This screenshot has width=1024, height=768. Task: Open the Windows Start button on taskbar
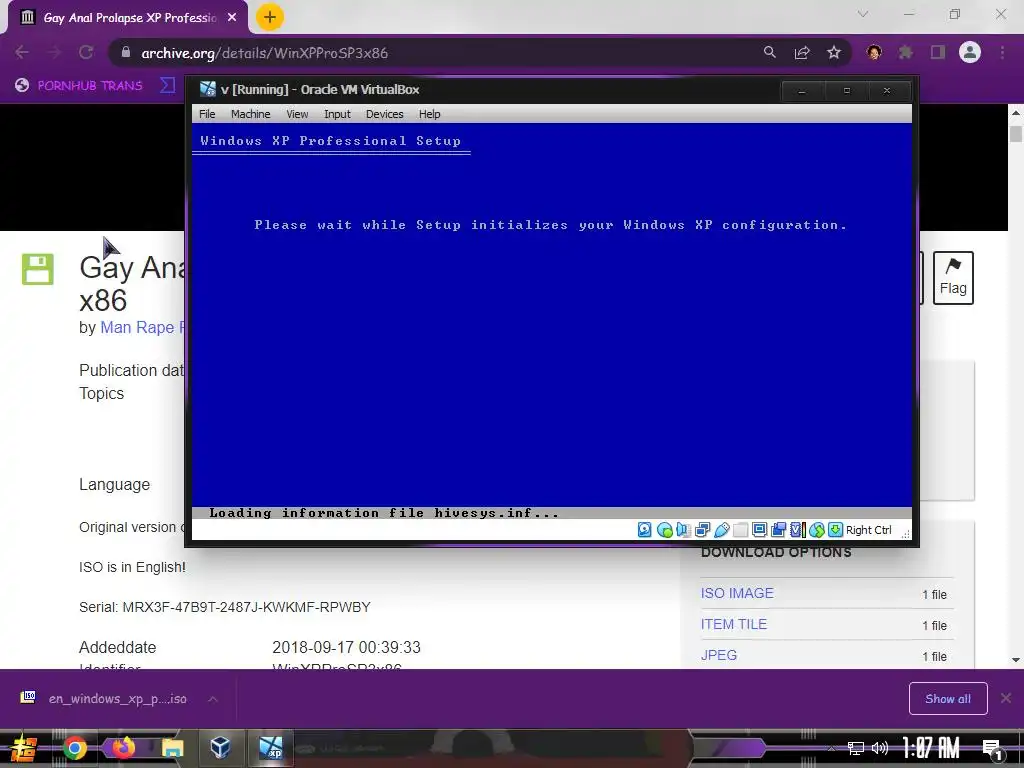[23, 748]
